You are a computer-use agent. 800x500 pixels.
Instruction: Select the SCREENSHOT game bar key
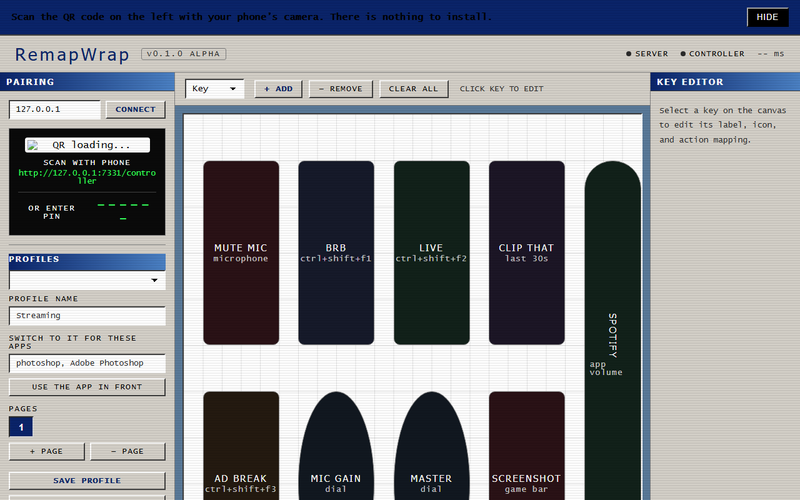[x=527, y=446]
